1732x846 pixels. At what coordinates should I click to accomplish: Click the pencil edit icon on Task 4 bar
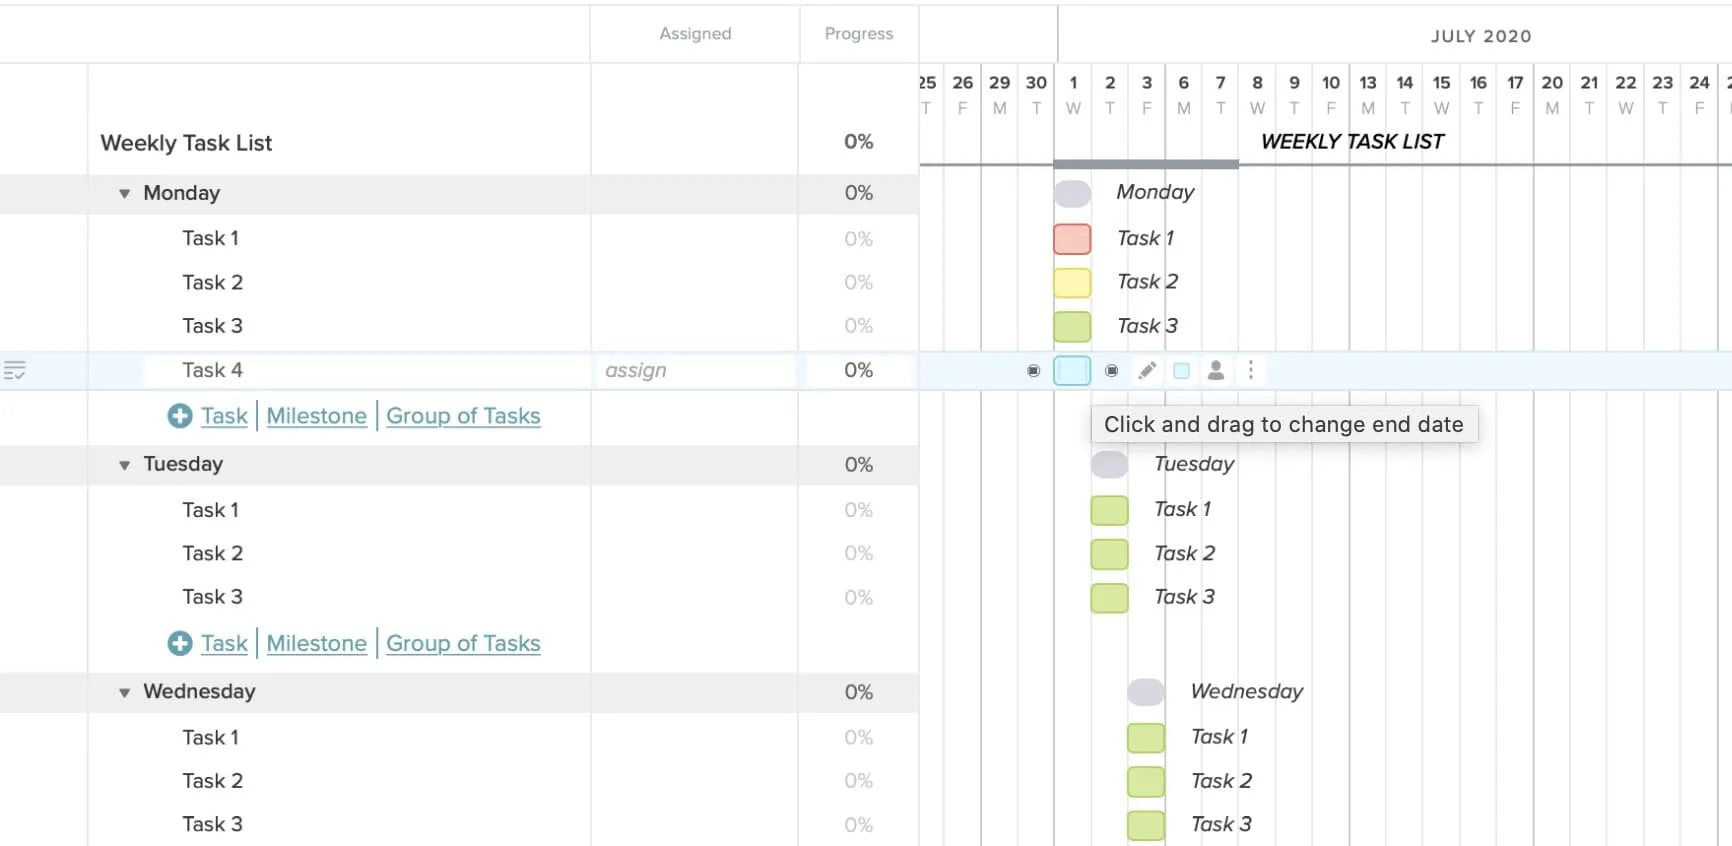1147,371
